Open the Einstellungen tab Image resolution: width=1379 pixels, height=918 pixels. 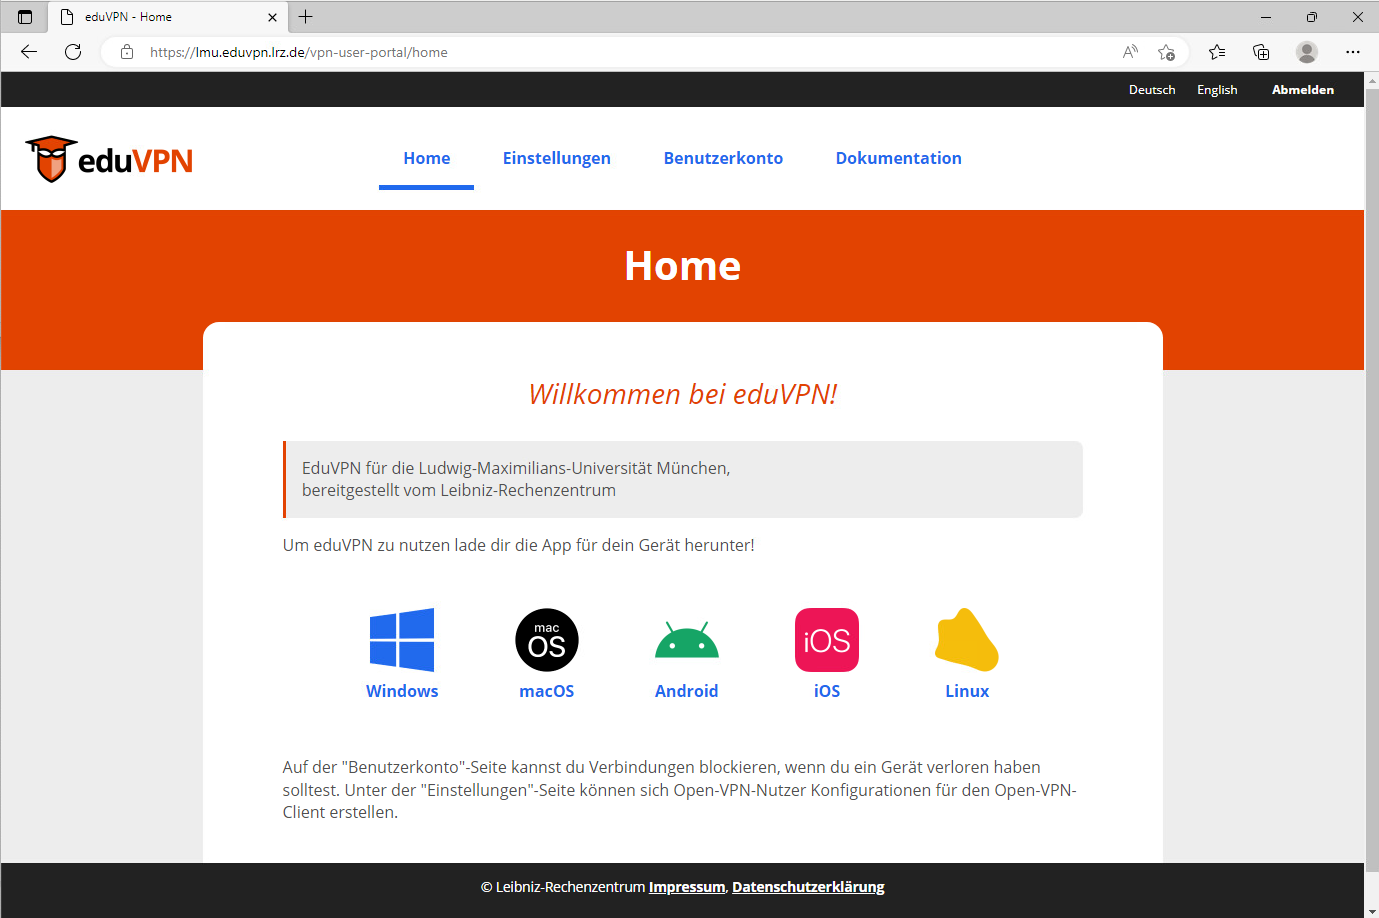click(x=556, y=158)
